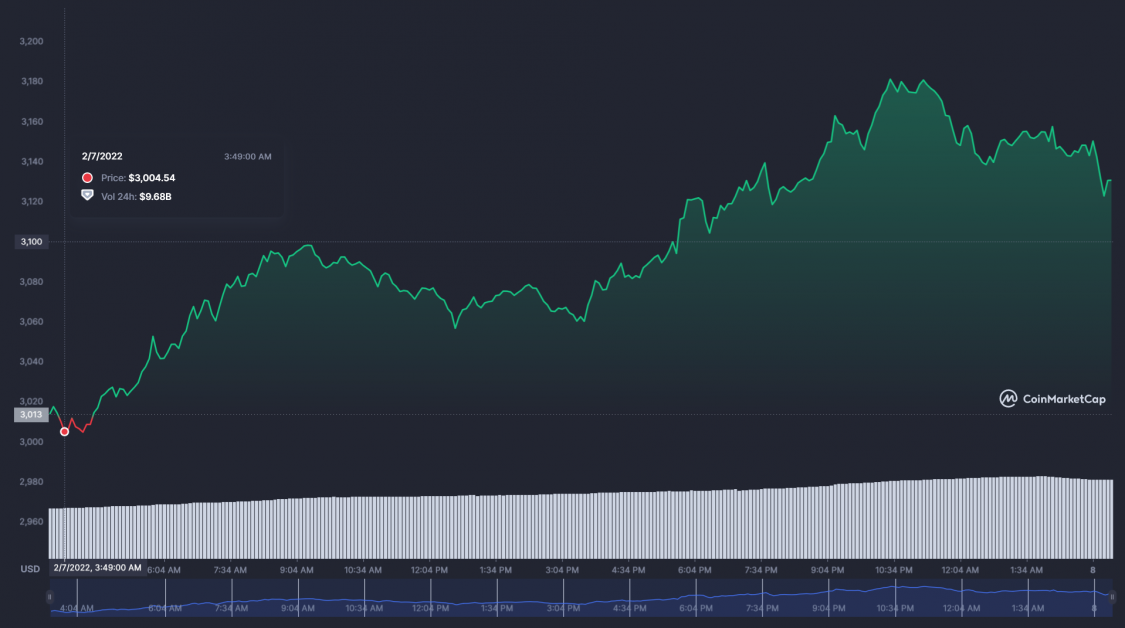Image resolution: width=1125 pixels, height=628 pixels.
Task: Click the 3,200 y-axis label
Action: click(x=32, y=42)
